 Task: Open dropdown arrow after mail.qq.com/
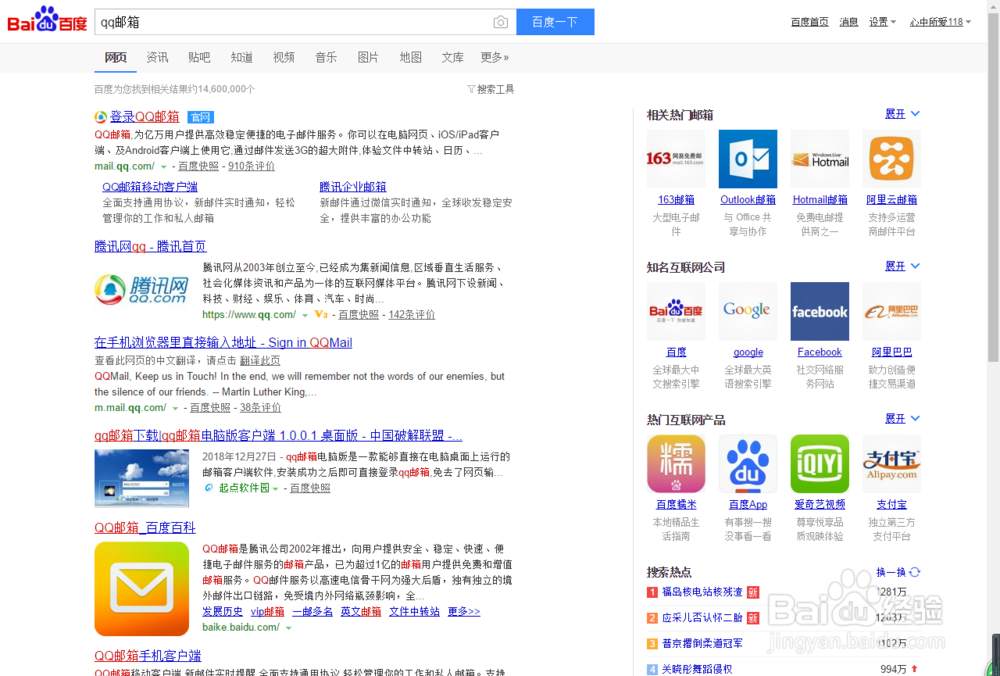coord(163,167)
